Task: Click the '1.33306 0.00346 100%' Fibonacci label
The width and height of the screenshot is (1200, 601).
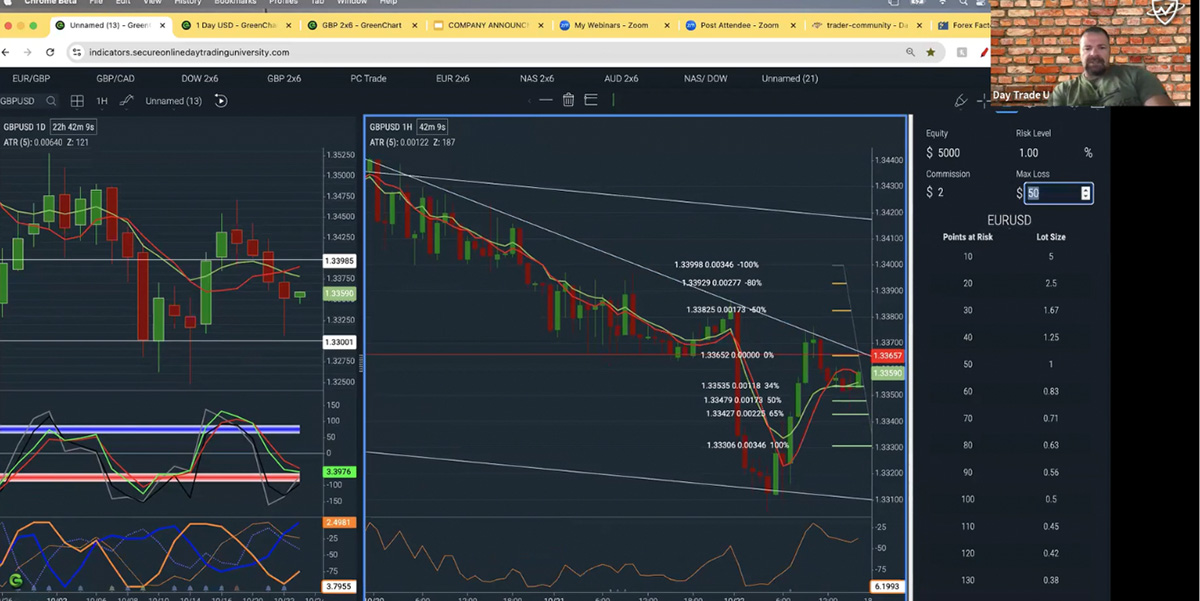Action: tap(747, 445)
